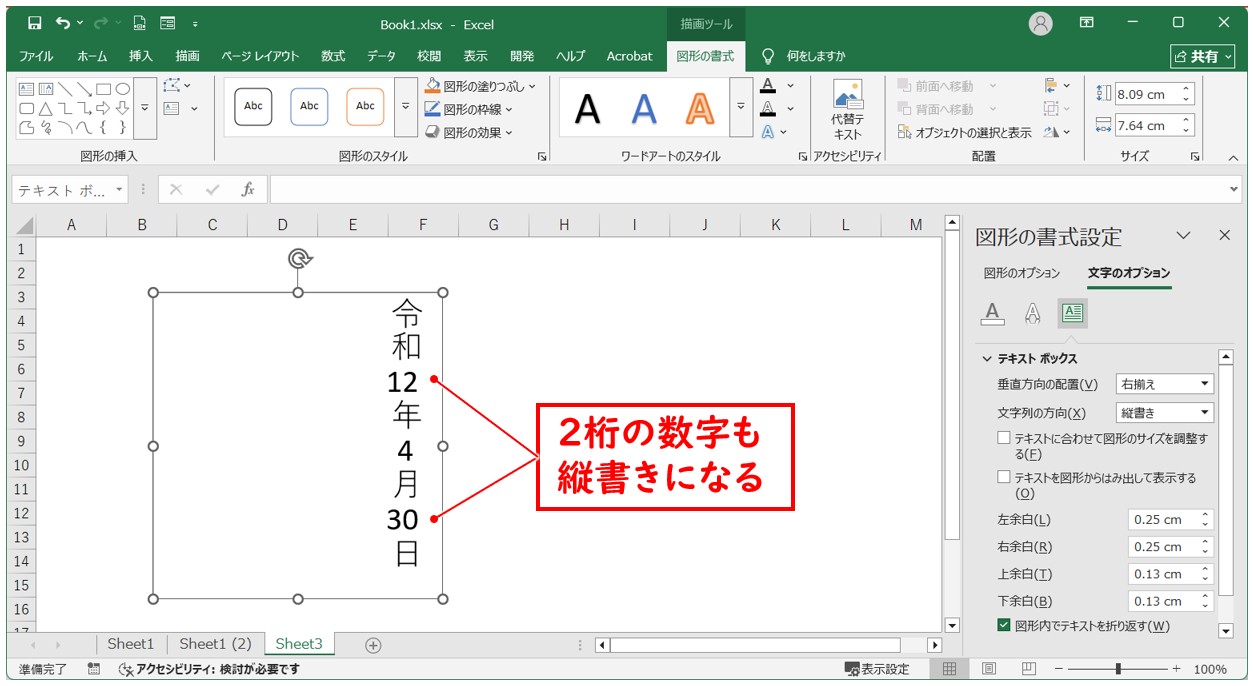The width and height of the screenshot is (1253, 686).
Task: Open 文字列の方向 dropdown showing 縦書き
Action: click(x=1165, y=412)
